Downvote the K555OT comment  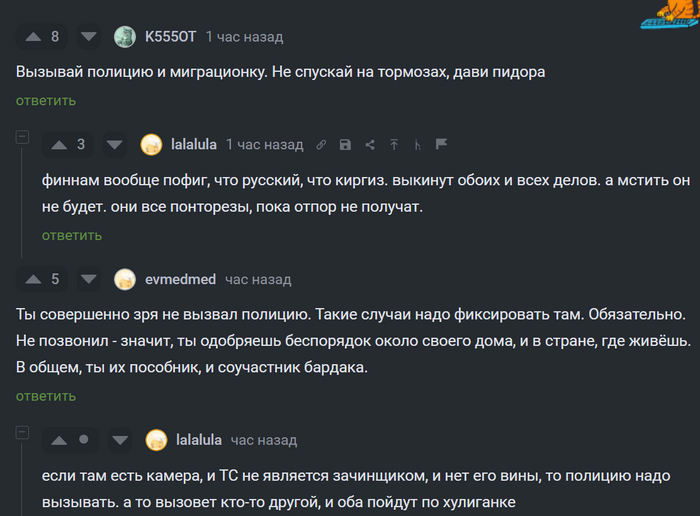click(89, 37)
